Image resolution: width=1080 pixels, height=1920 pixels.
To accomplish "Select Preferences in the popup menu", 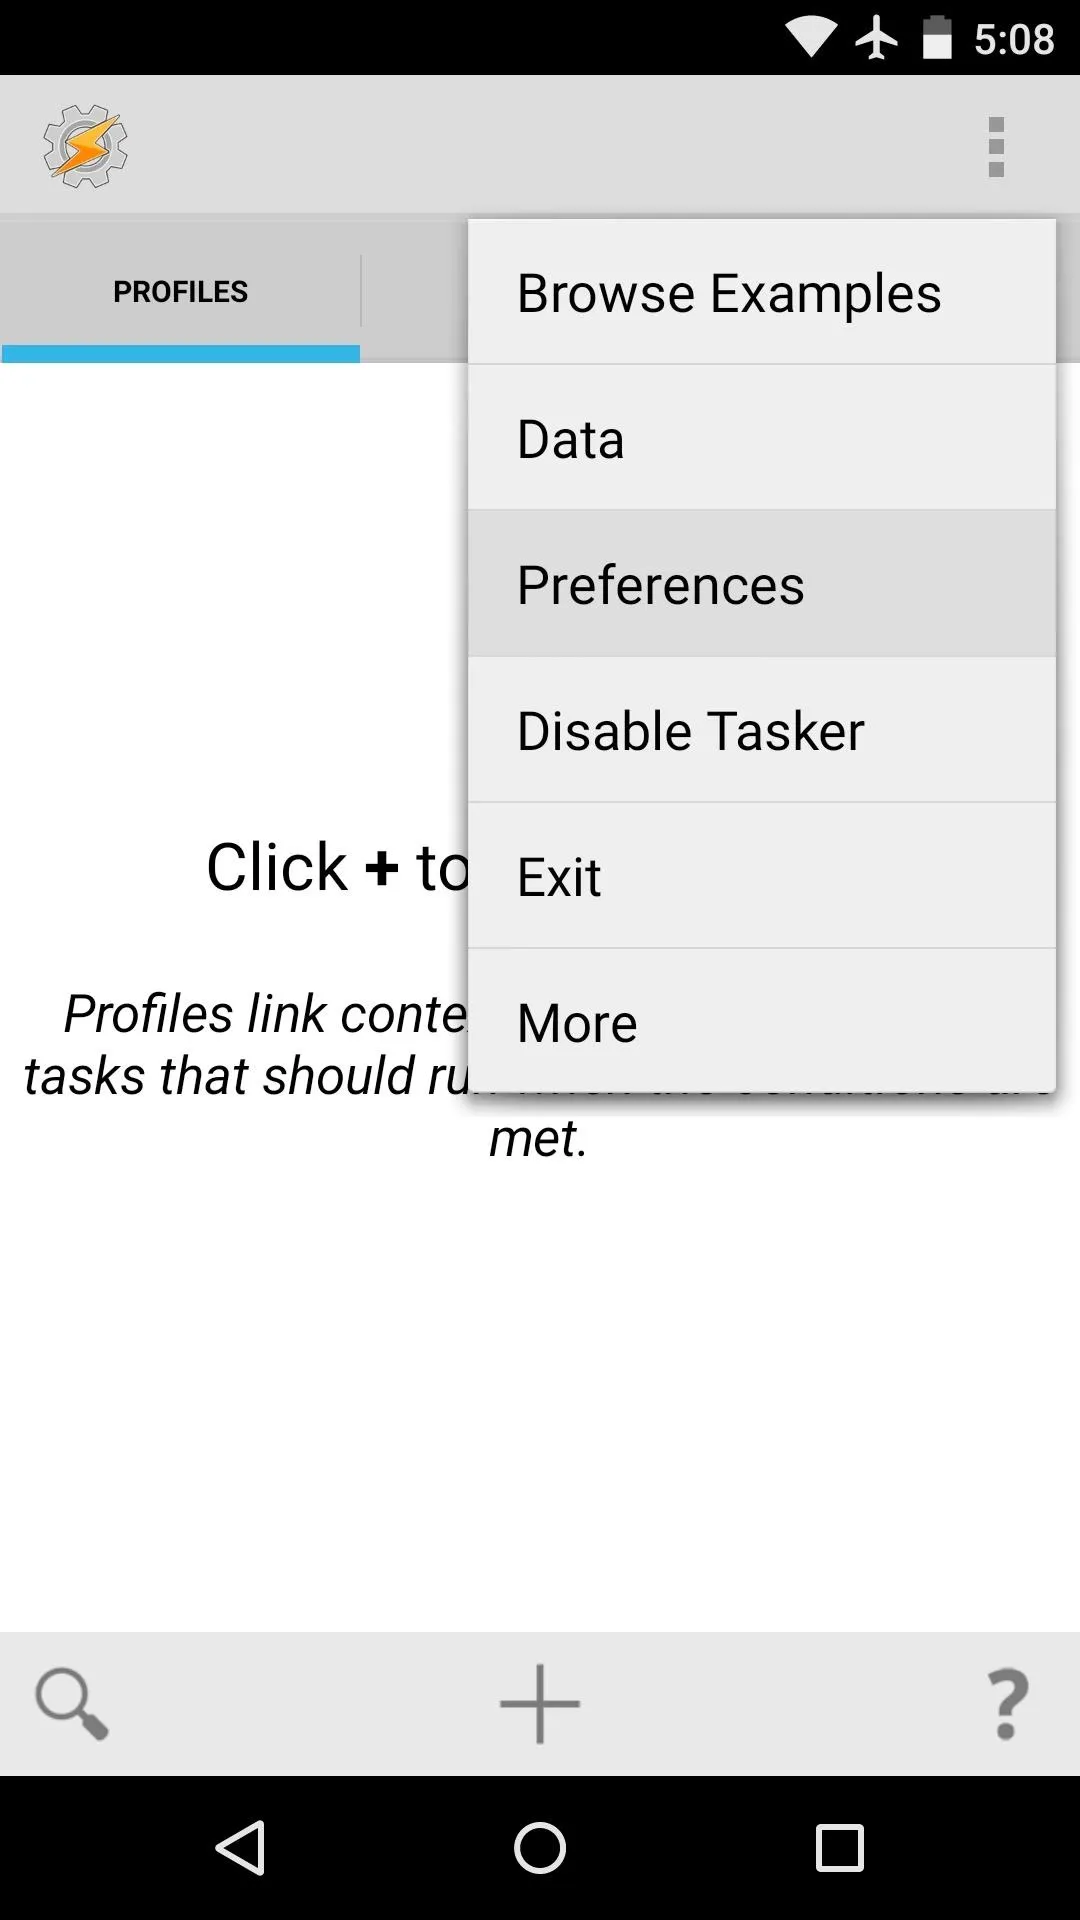I will point(762,584).
